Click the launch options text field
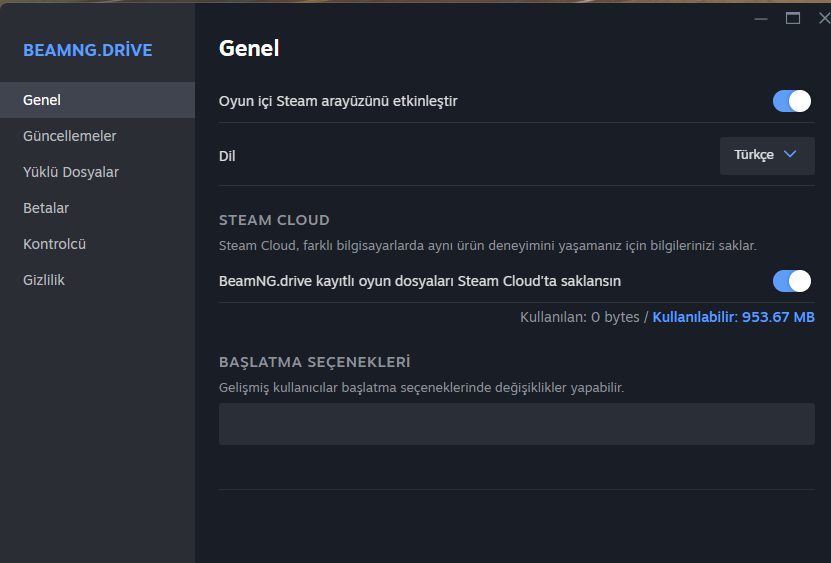The height and width of the screenshot is (563, 831). pyautogui.click(x=516, y=424)
